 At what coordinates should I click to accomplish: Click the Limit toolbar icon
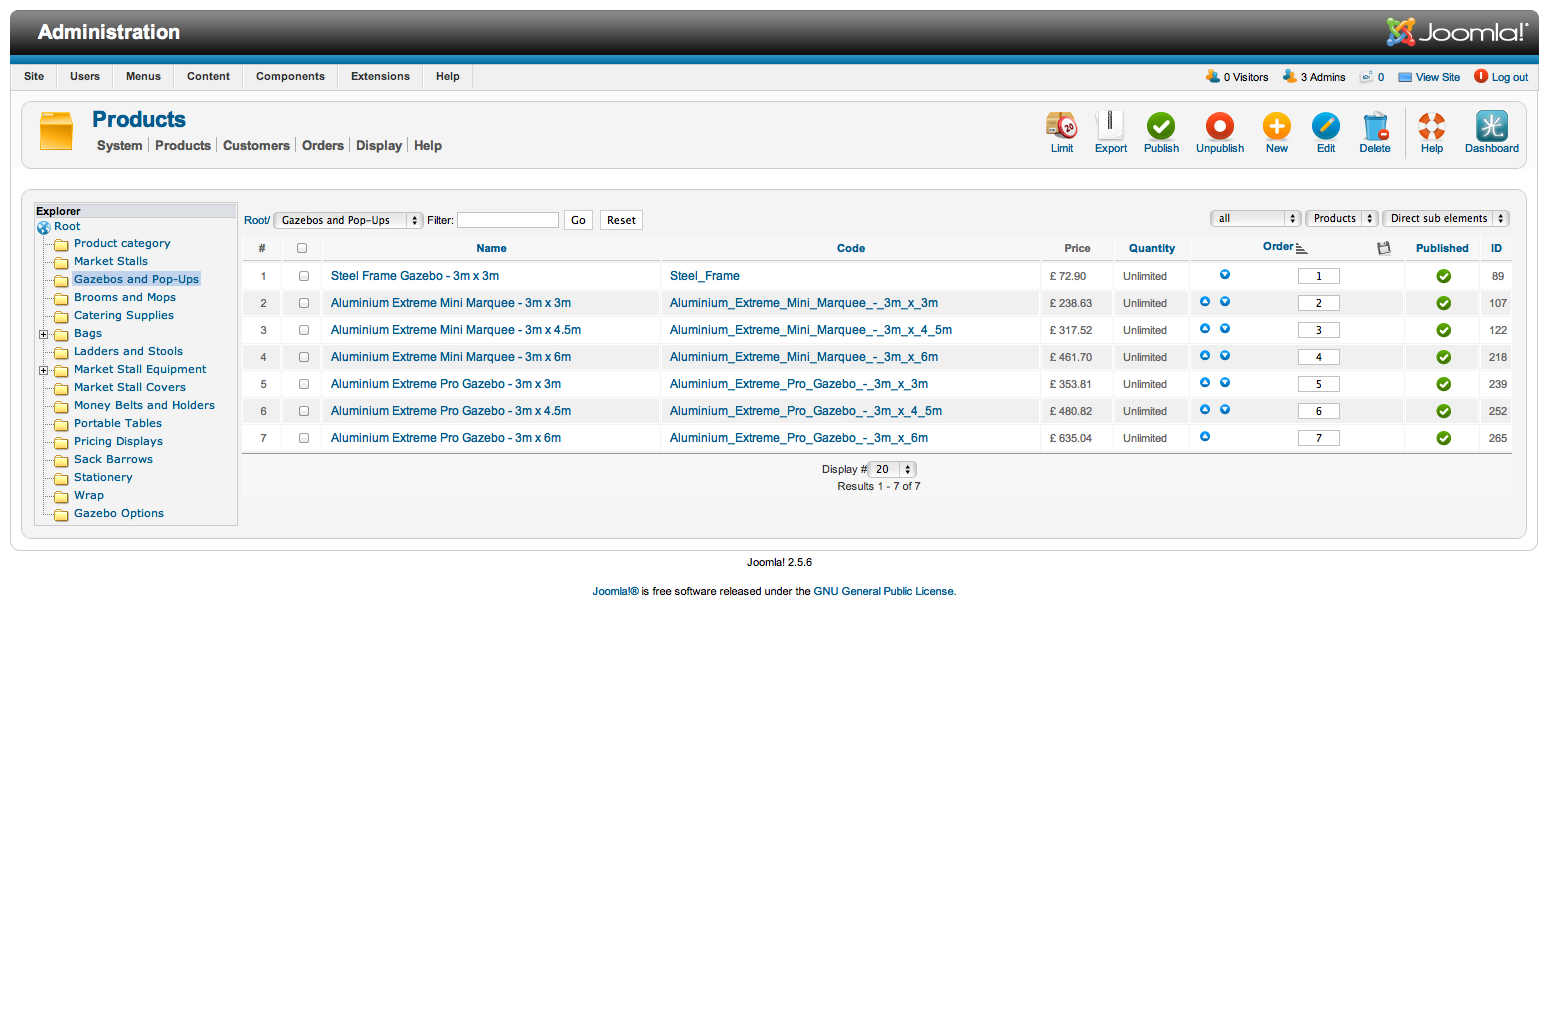pyautogui.click(x=1062, y=126)
